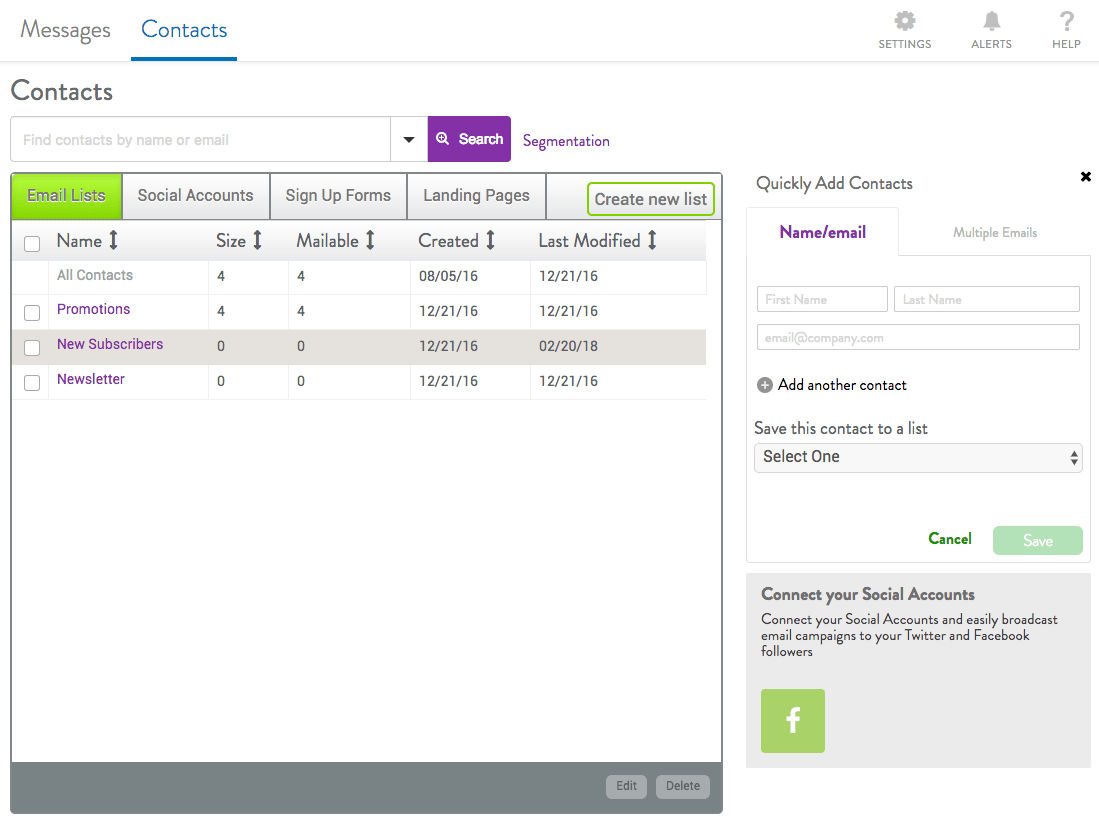Open Settings via the gear icon
1099x827 pixels.
coord(904,21)
